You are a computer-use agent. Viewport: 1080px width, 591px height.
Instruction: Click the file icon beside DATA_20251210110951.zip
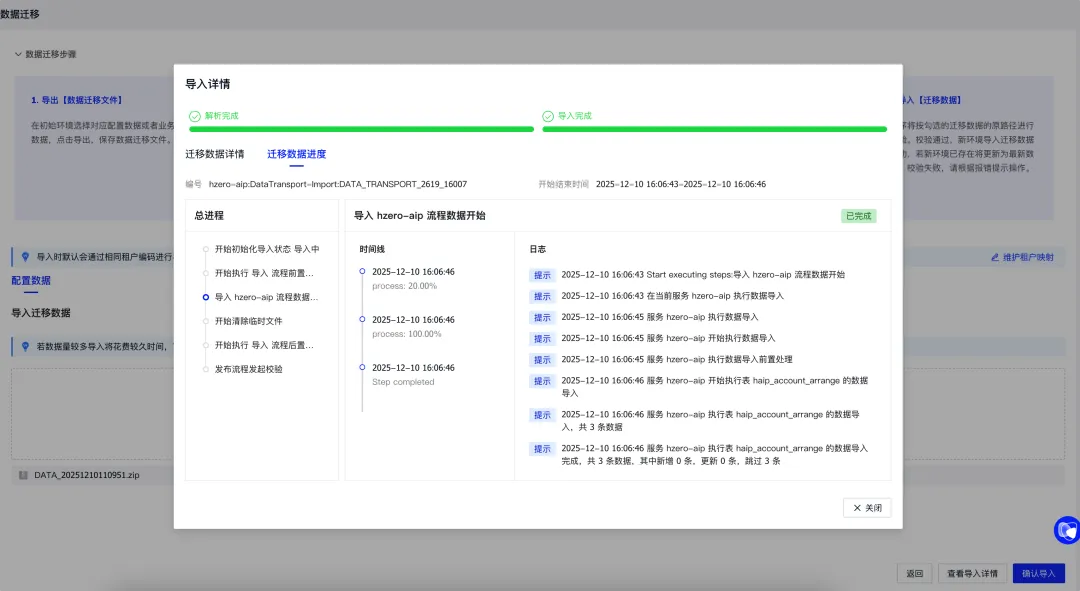[x=23, y=475]
